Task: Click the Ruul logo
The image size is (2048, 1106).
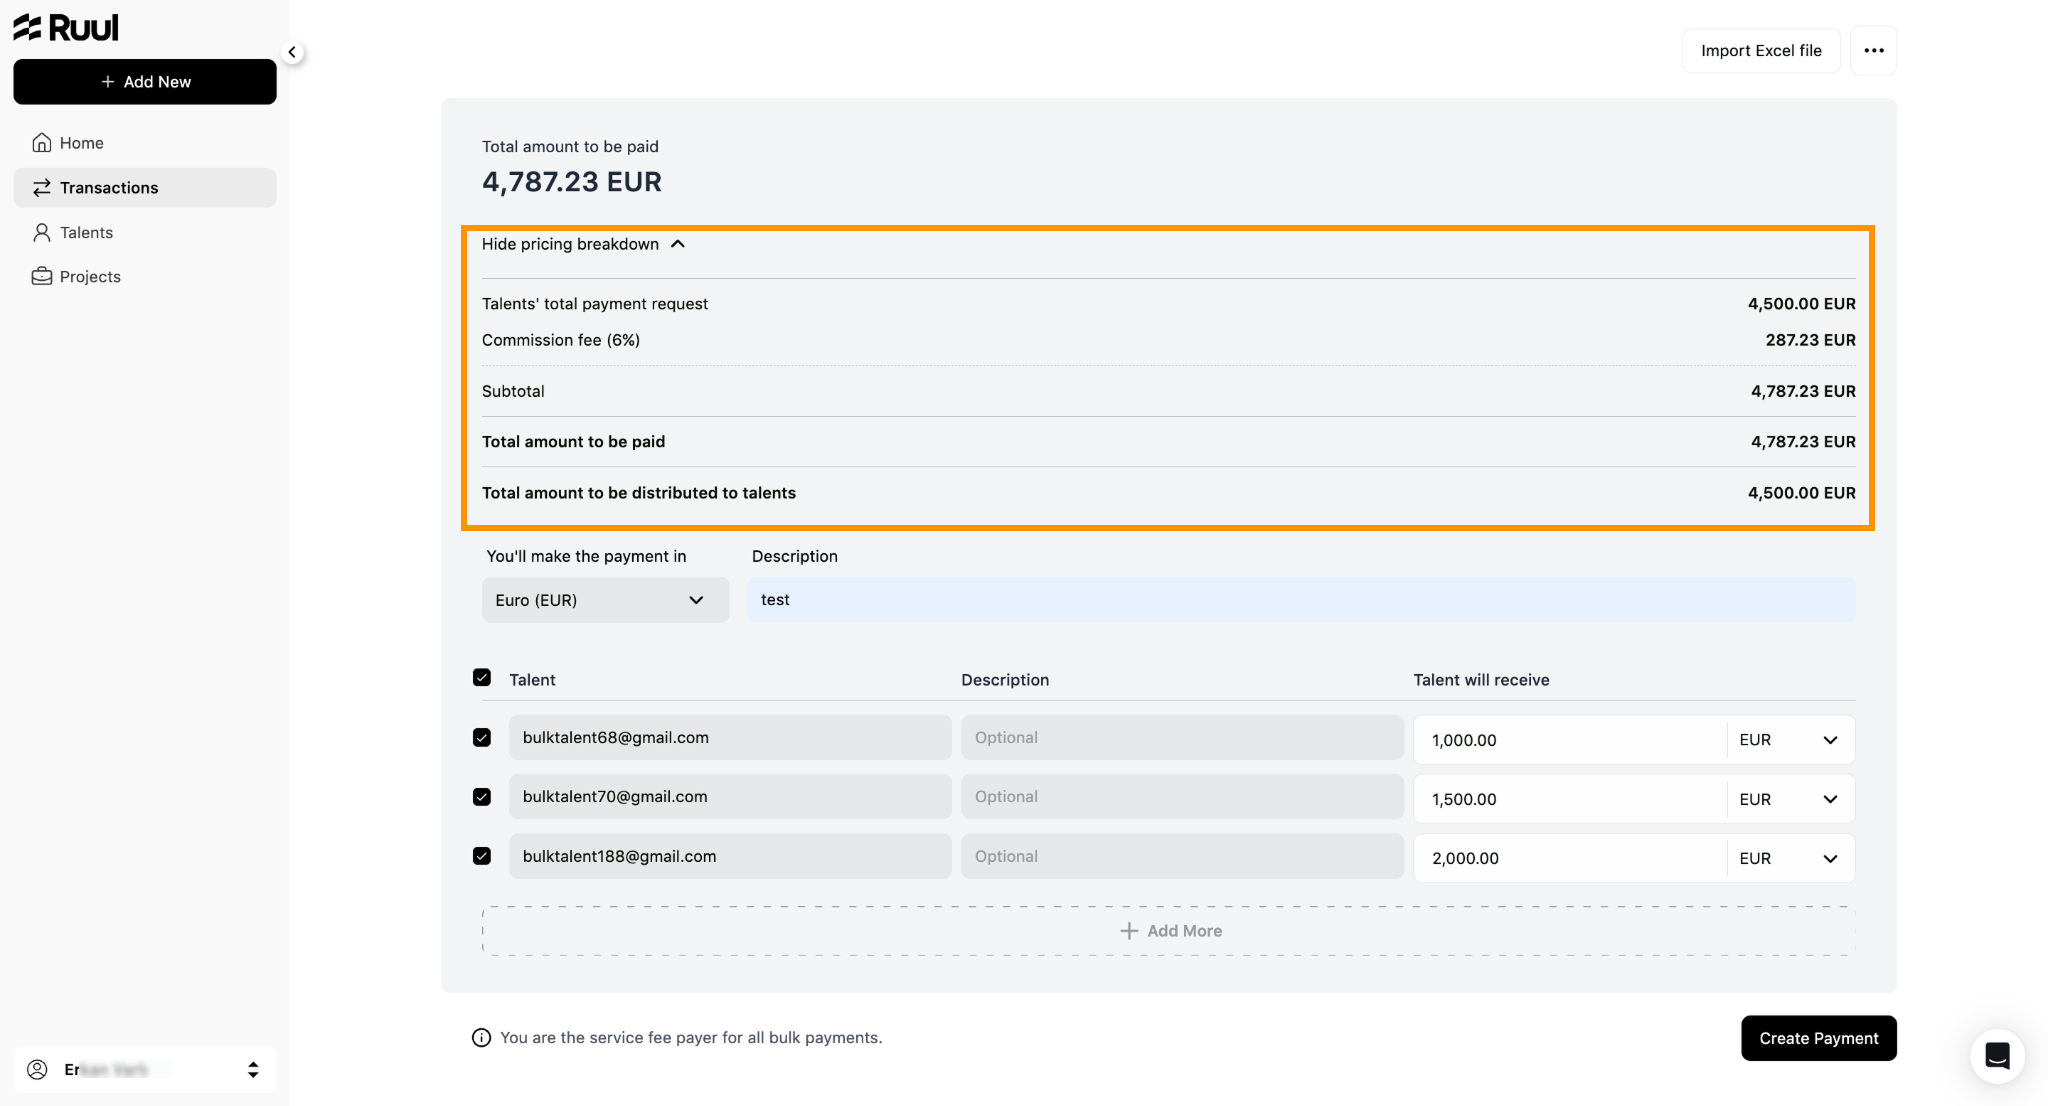Action: tap(66, 28)
